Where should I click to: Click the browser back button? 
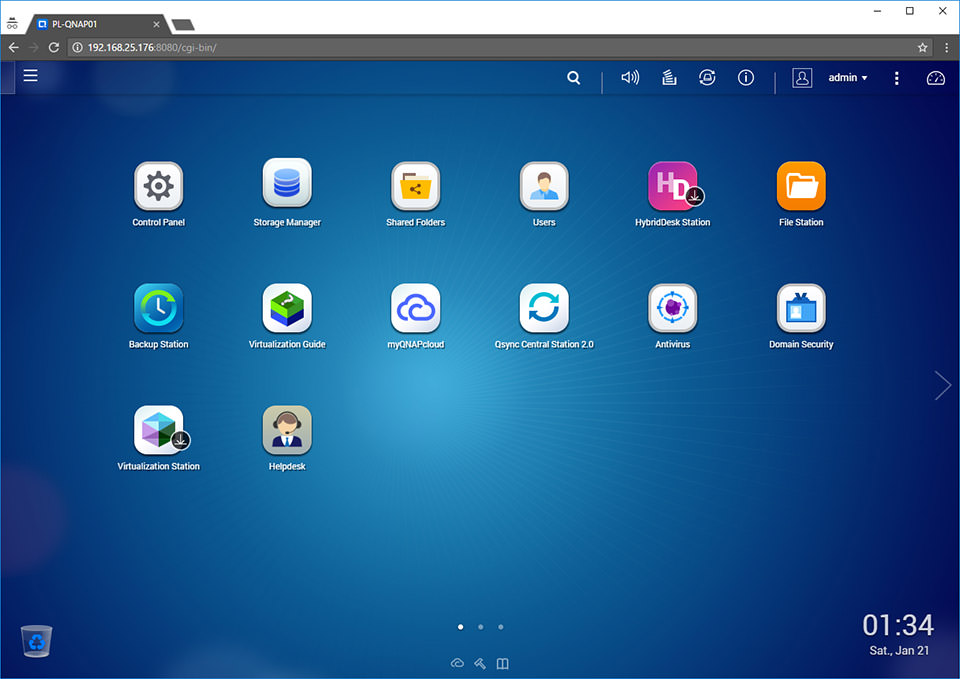coord(14,47)
